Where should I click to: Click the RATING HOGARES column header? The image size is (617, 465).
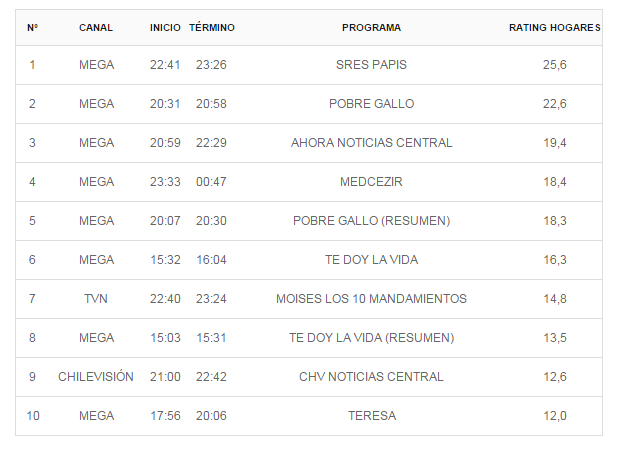coord(554,28)
